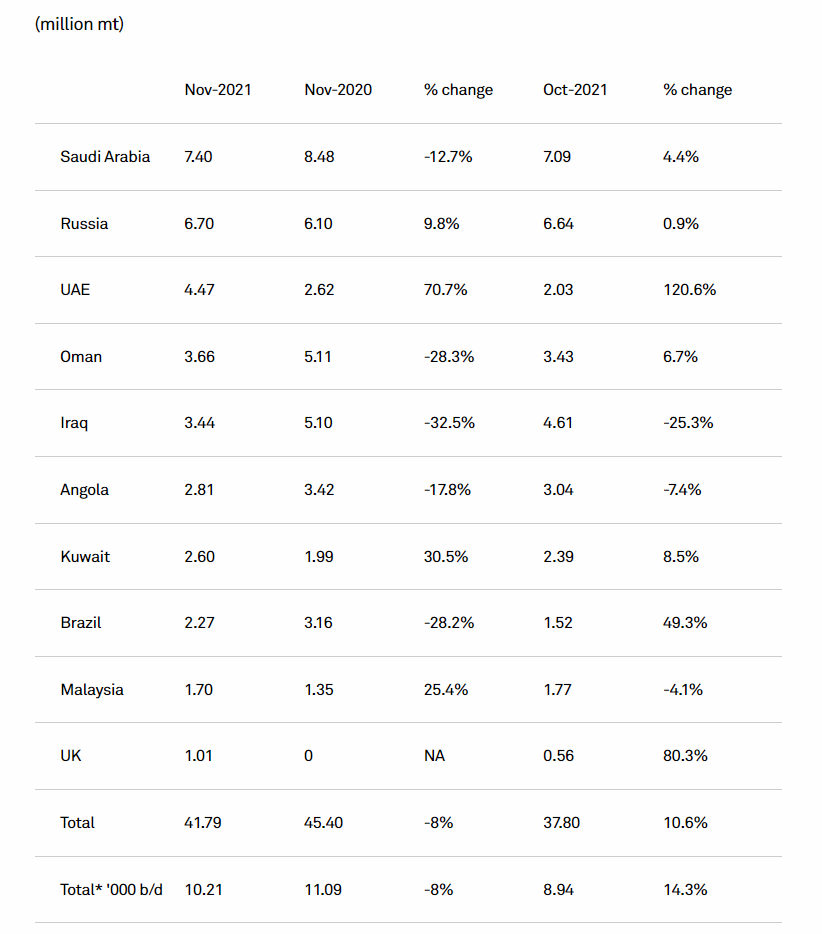Click Saudi Arabia's 7.40 value
822x934 pixels.
(x=198, y=157)
